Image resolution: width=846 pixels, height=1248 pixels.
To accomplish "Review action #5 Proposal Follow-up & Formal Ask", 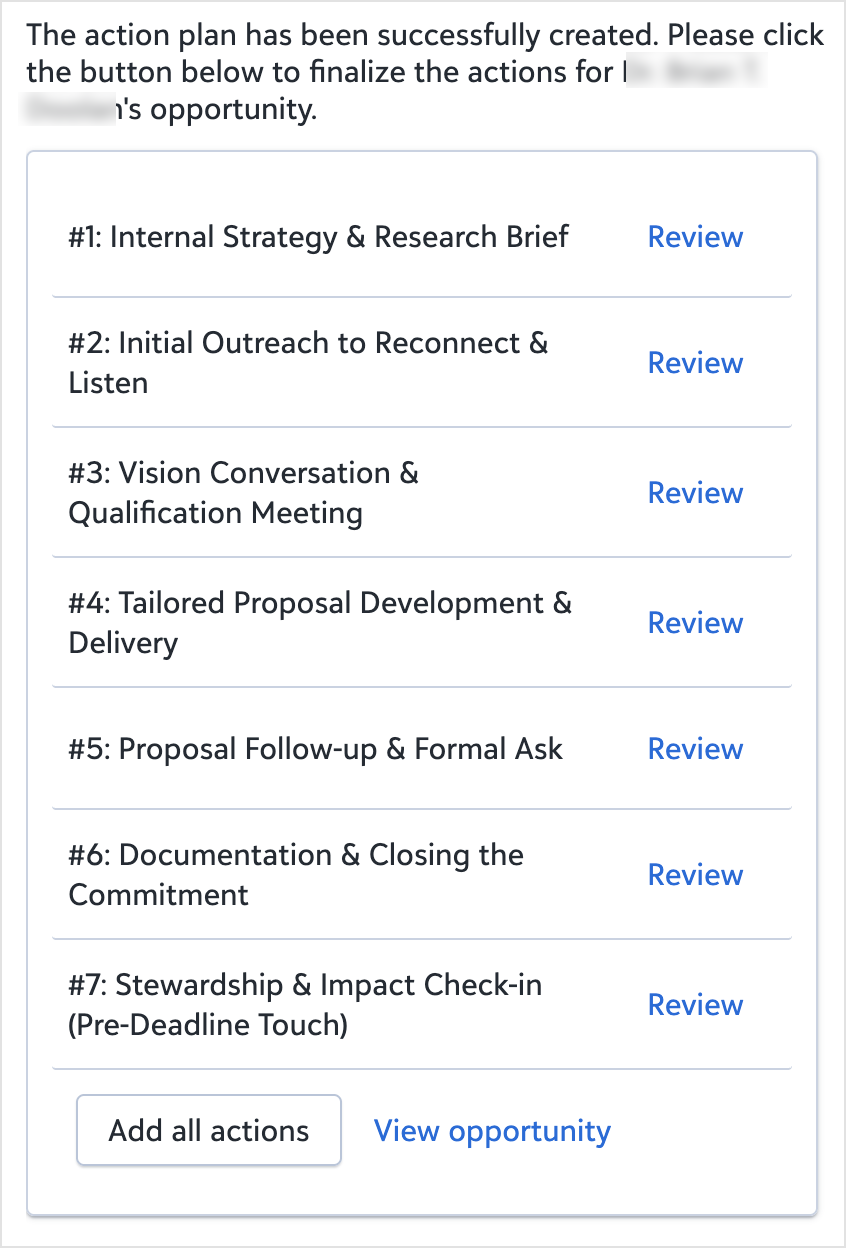I will [x=695, y=749].
